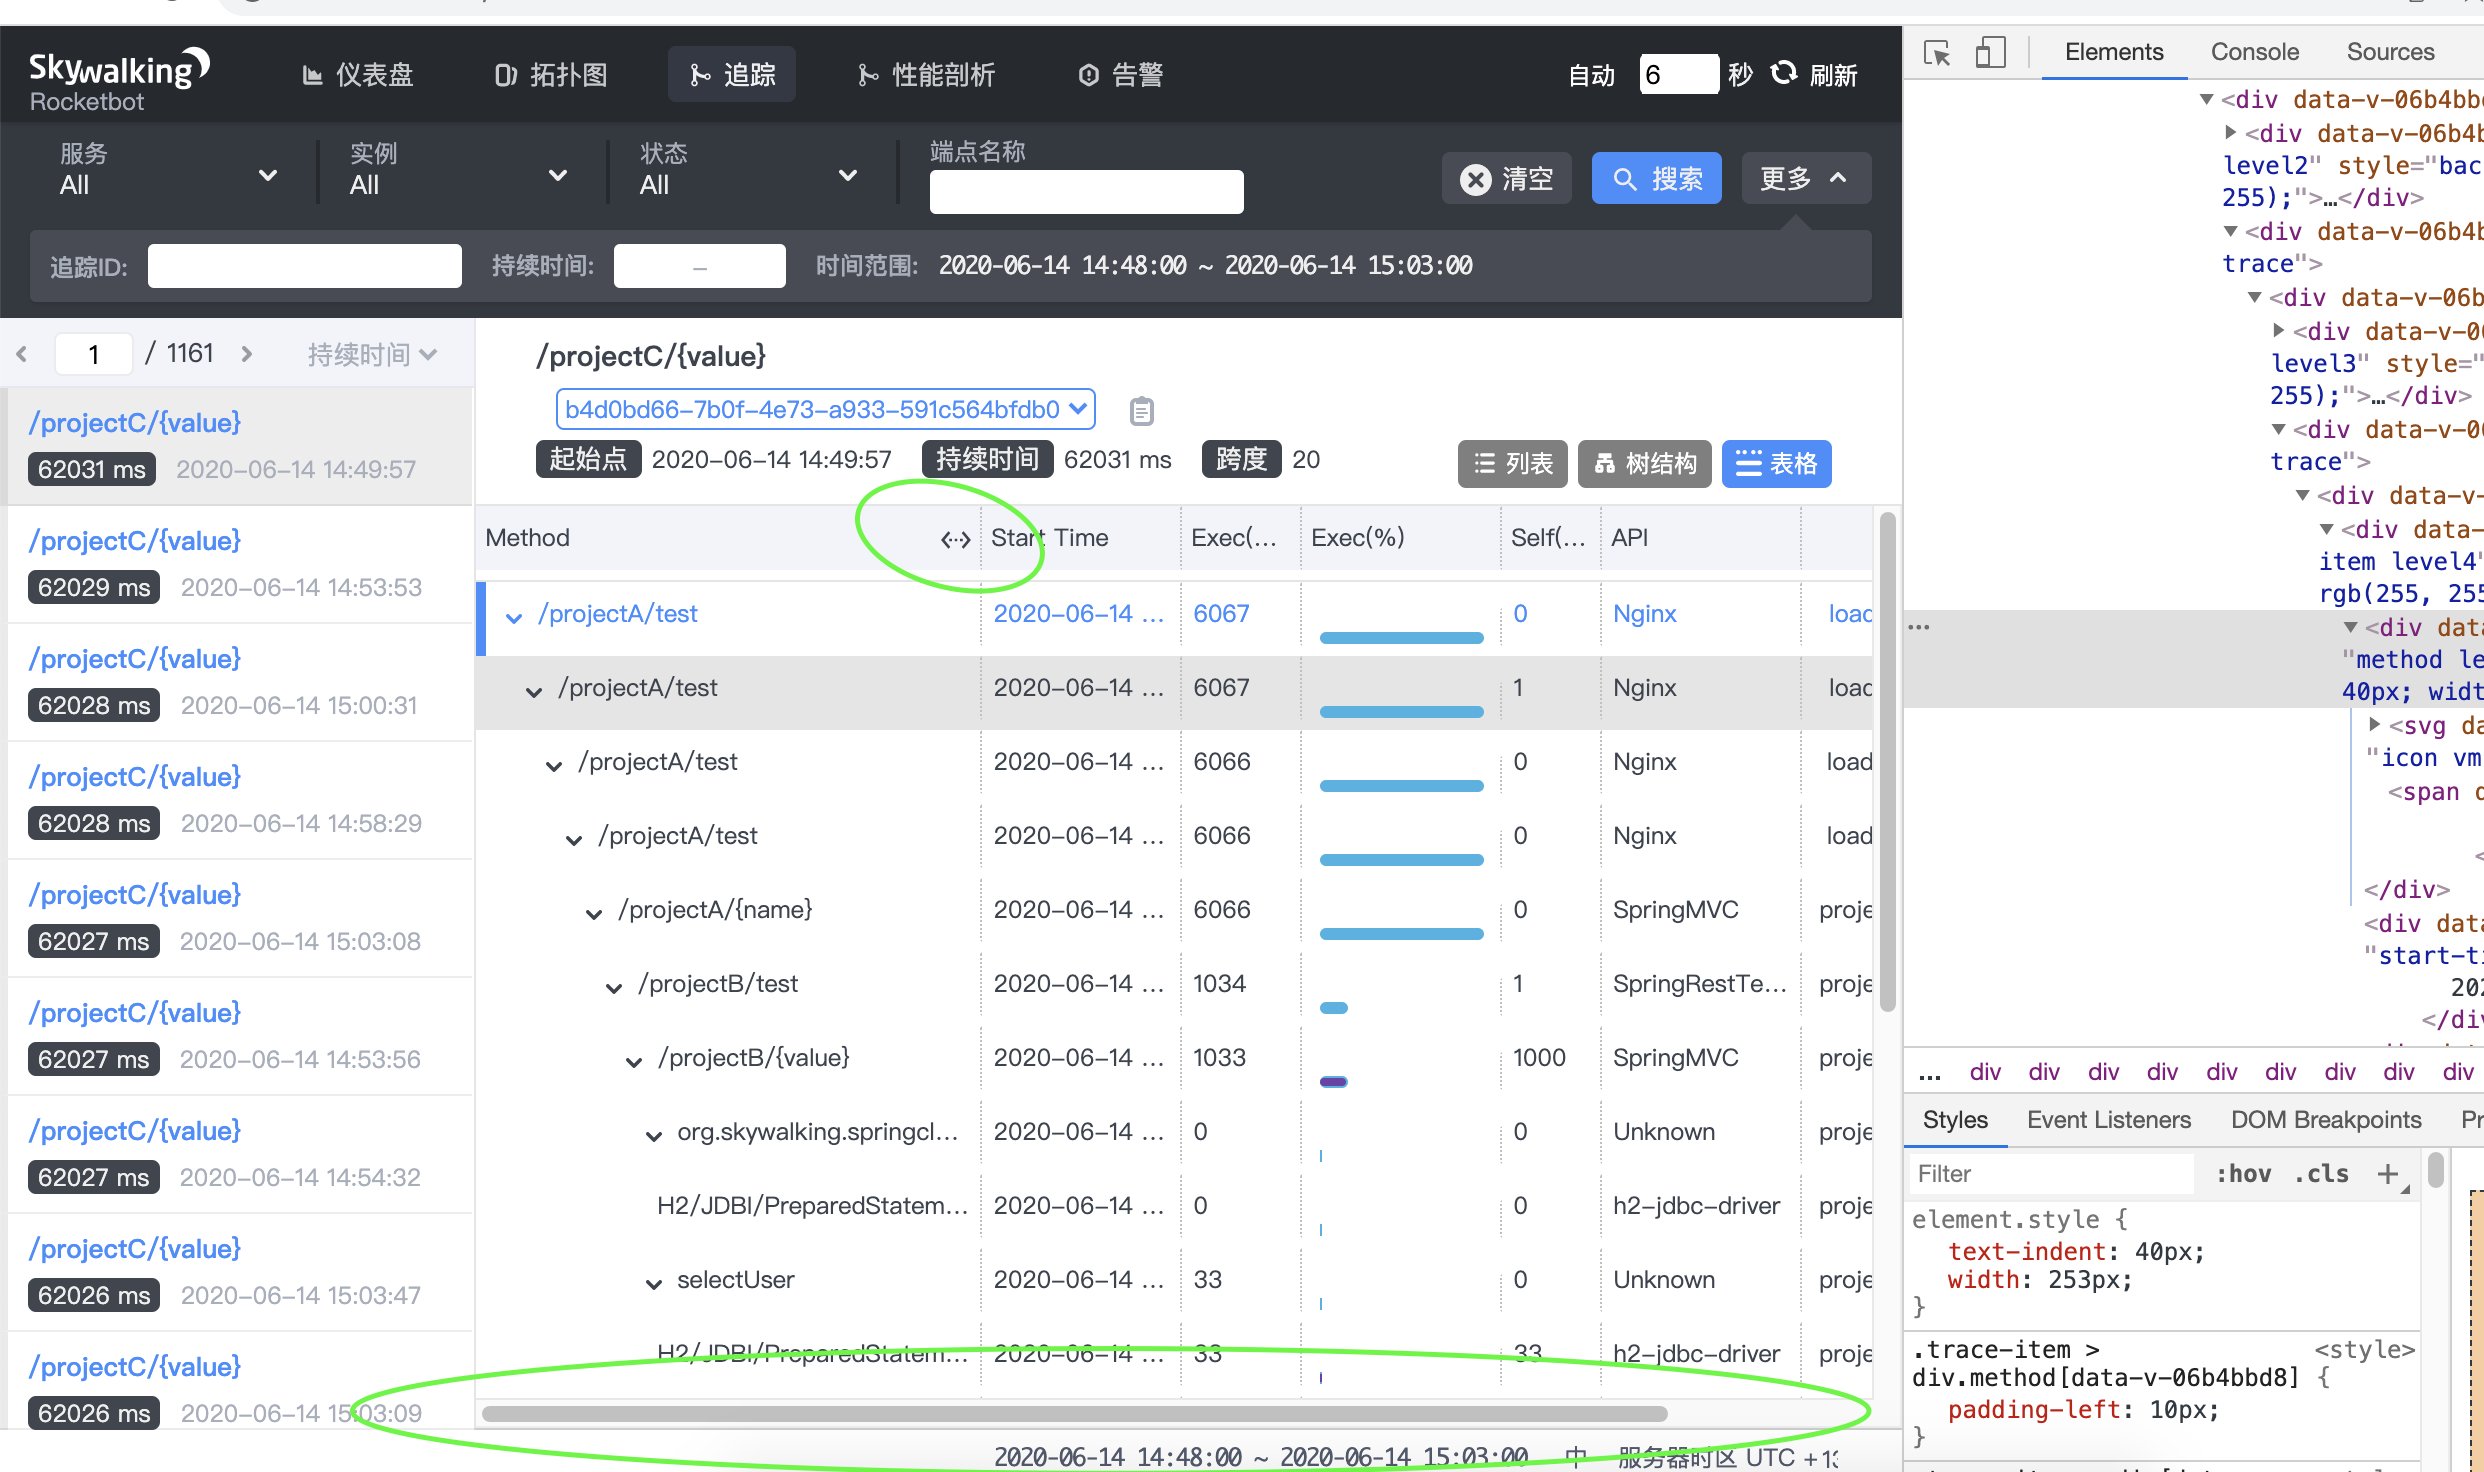Toggle :hov element state panel
Screen dimensions: 2484x1472
point(2243,1173)
